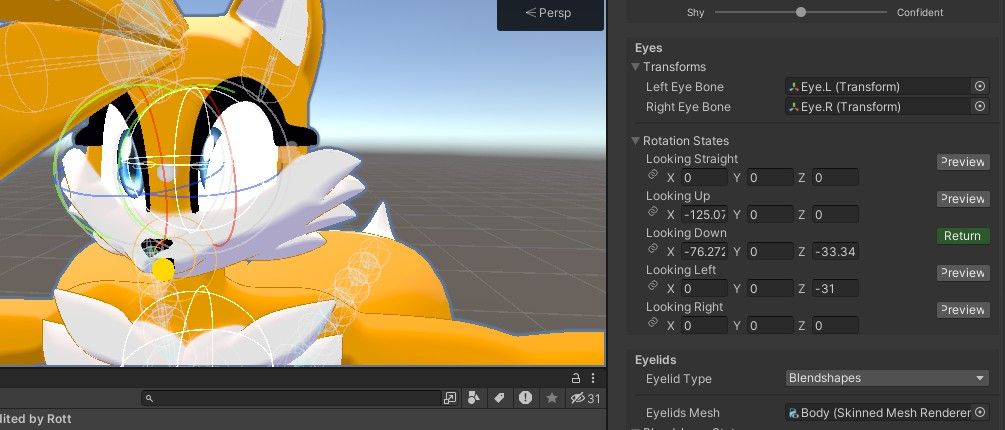
Task: Toggle the Favorites star icon
Action: point(551,398)
